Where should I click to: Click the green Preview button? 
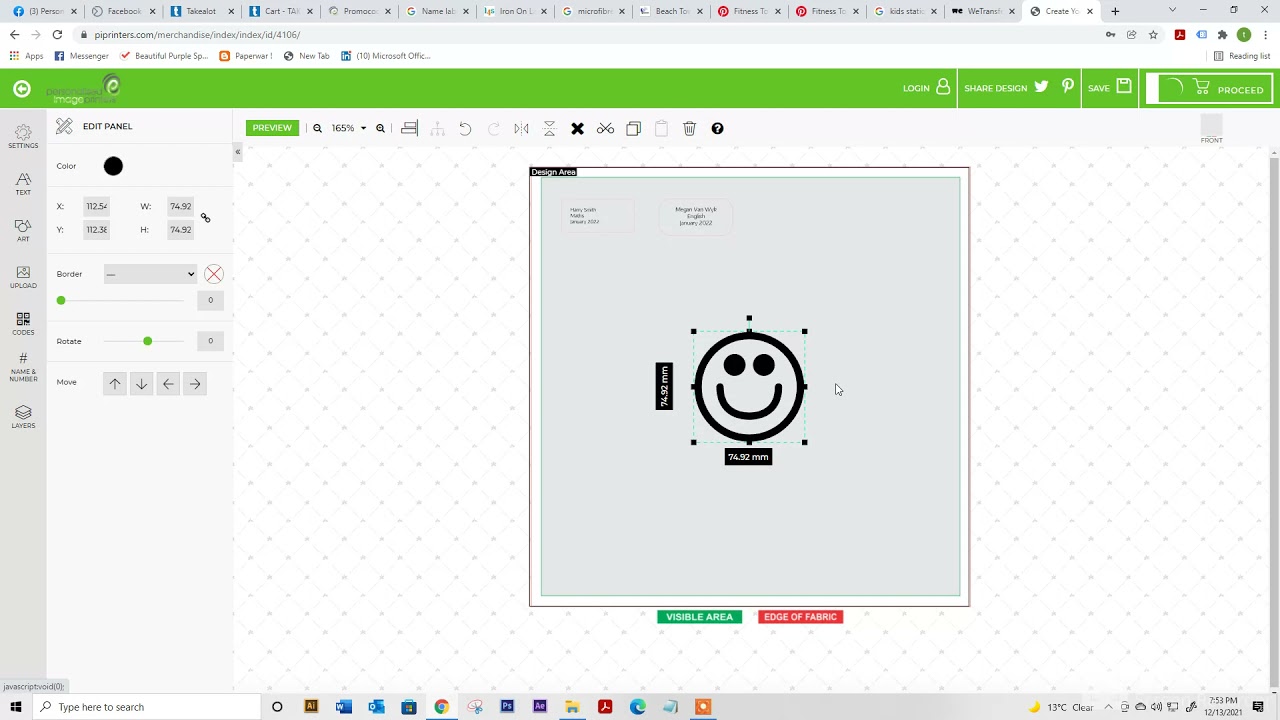coord(272,128)
